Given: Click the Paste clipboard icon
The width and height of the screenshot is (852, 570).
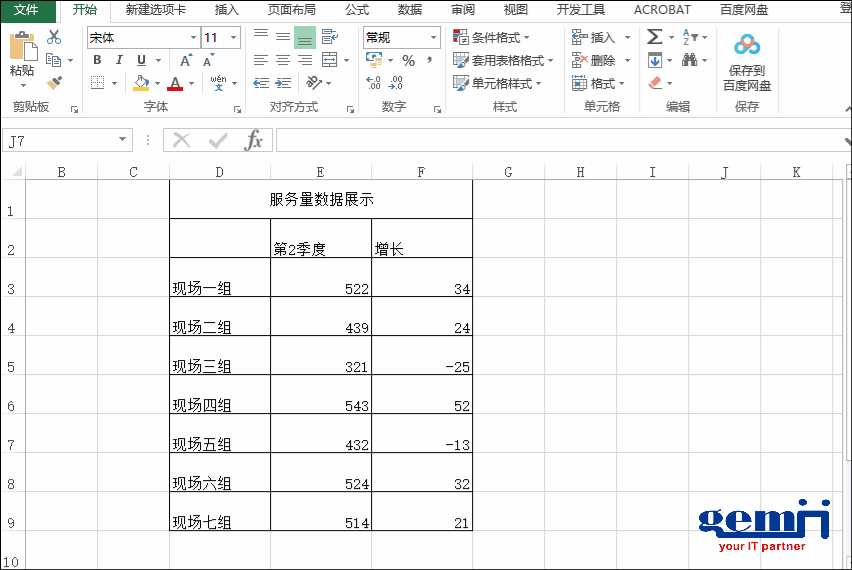Looking at the screenshot, I should point(23,47).
